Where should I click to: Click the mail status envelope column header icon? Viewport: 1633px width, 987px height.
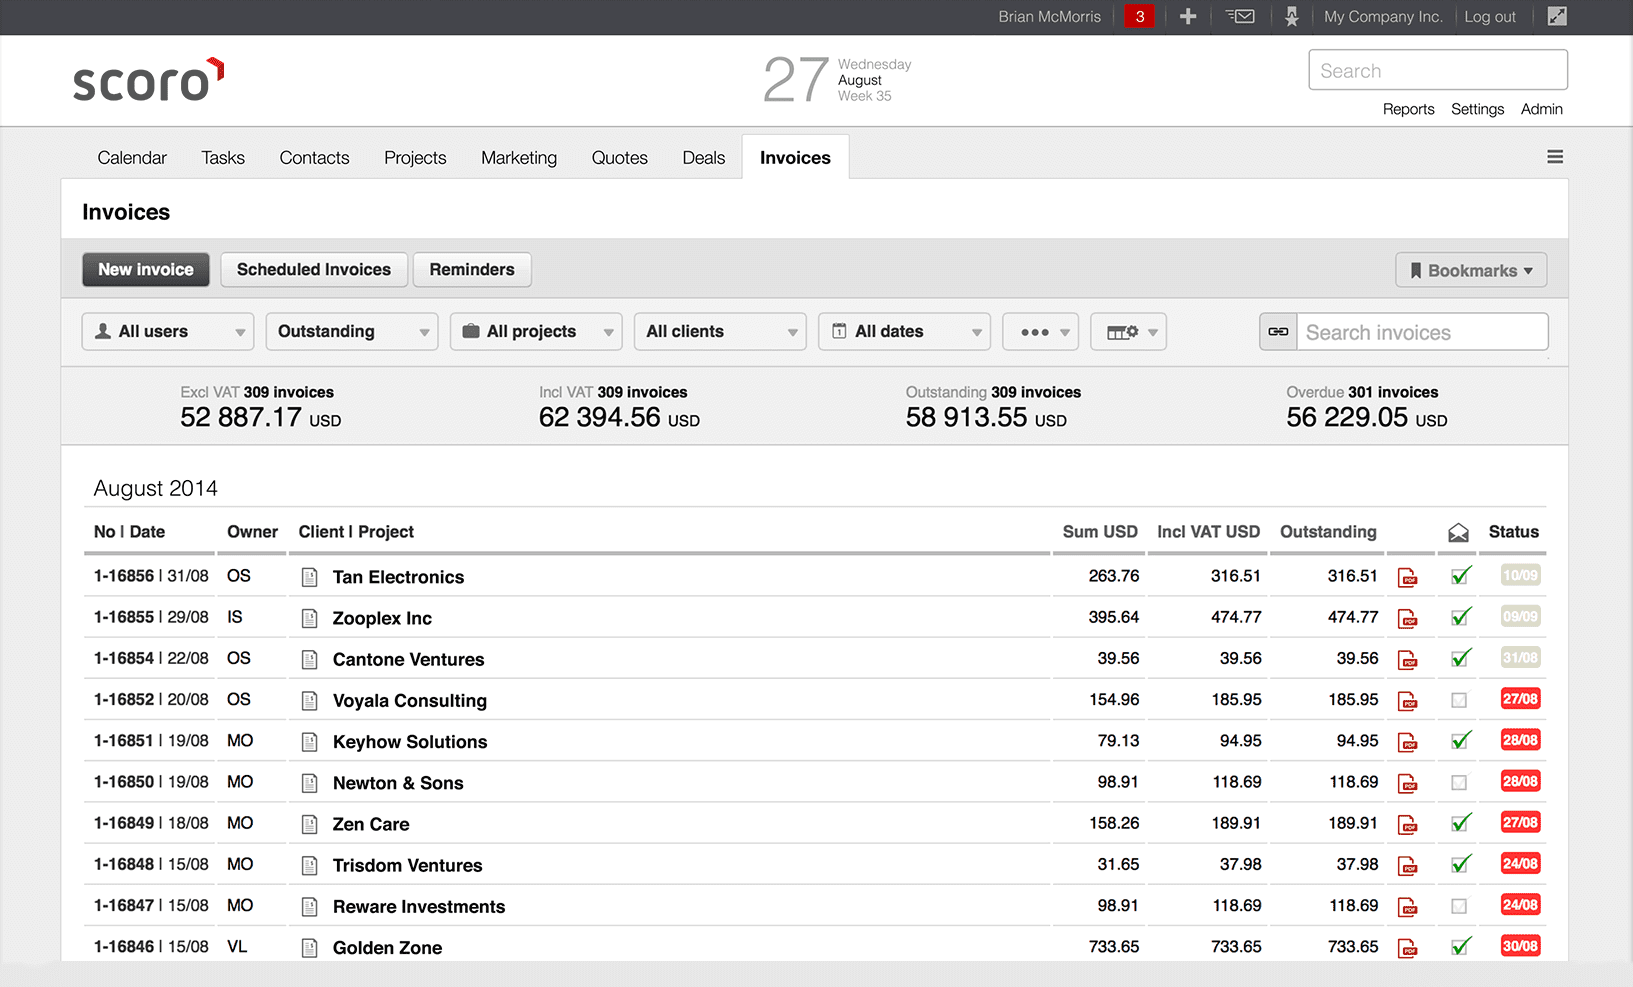click(x=1459, y=533)
